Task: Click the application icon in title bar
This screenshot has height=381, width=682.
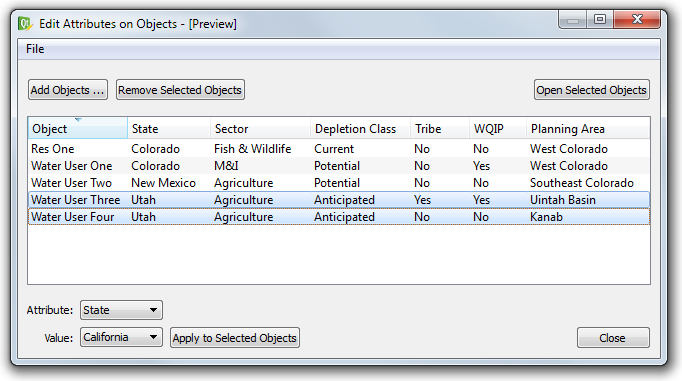Action: click(x=25, y=23)
